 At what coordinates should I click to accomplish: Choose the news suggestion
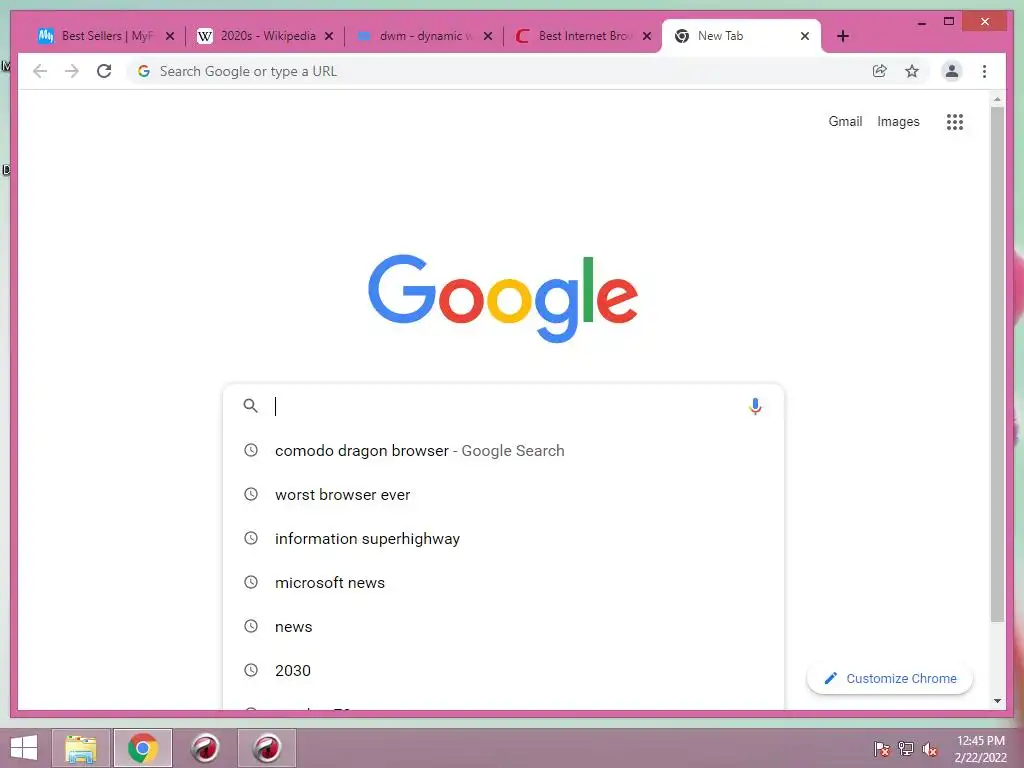[x=503, y=626]
